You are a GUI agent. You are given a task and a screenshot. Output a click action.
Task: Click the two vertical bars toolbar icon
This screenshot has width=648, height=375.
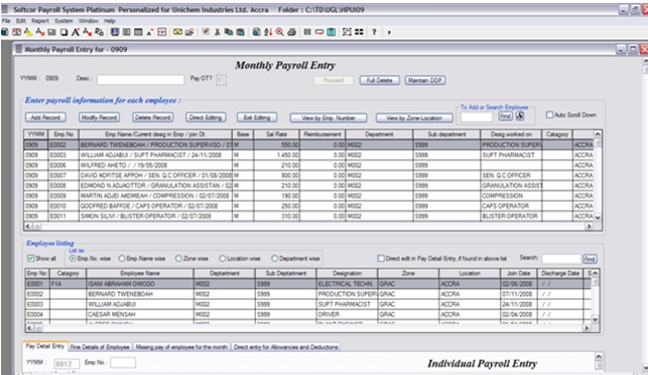pyautogui.click(x=307, y=32)
